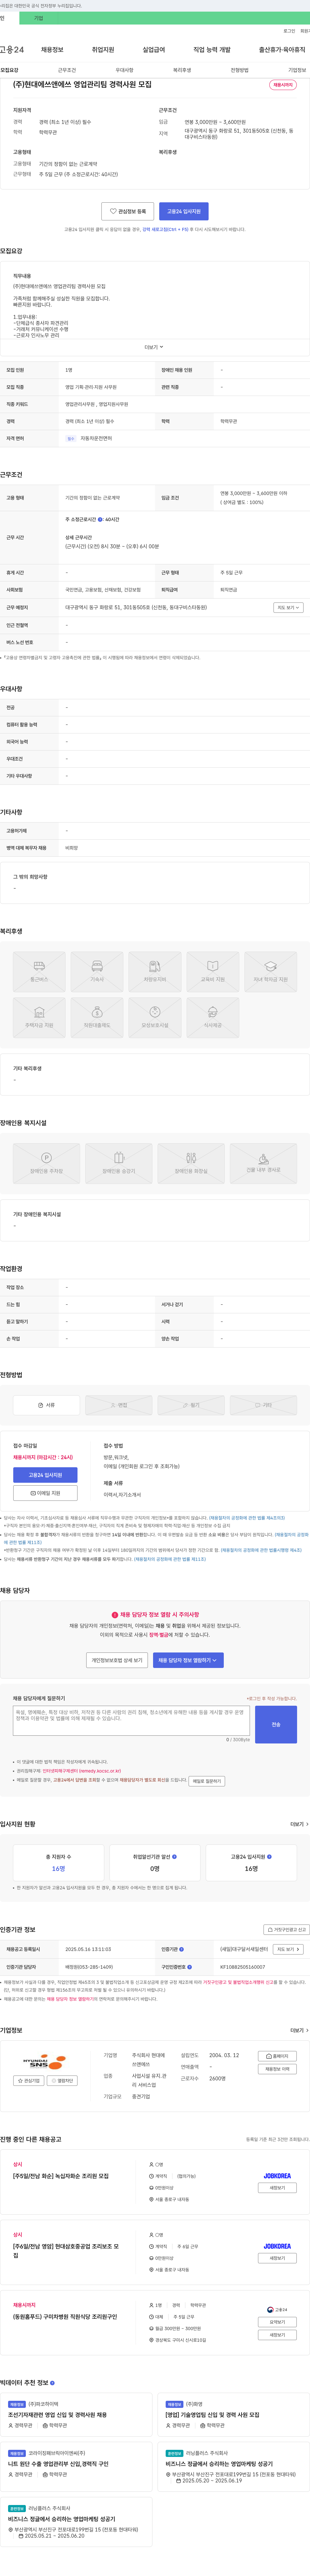Click 고용24 입사지원 in 접수 마감일 box

click(45, 1475)
